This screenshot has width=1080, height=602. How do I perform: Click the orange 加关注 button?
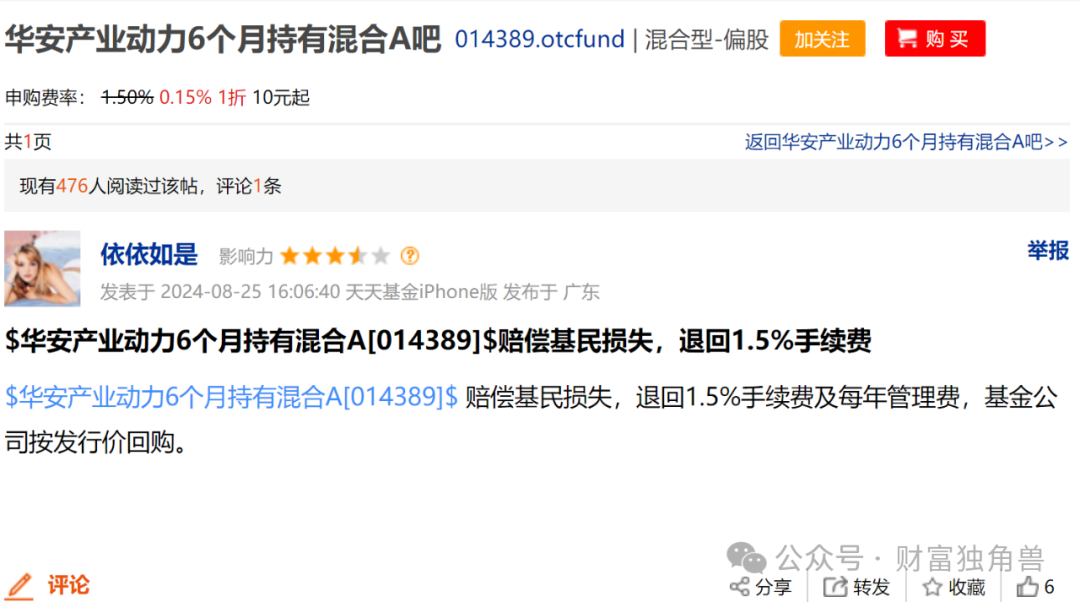pyautogui.click(x=822, y=39)
